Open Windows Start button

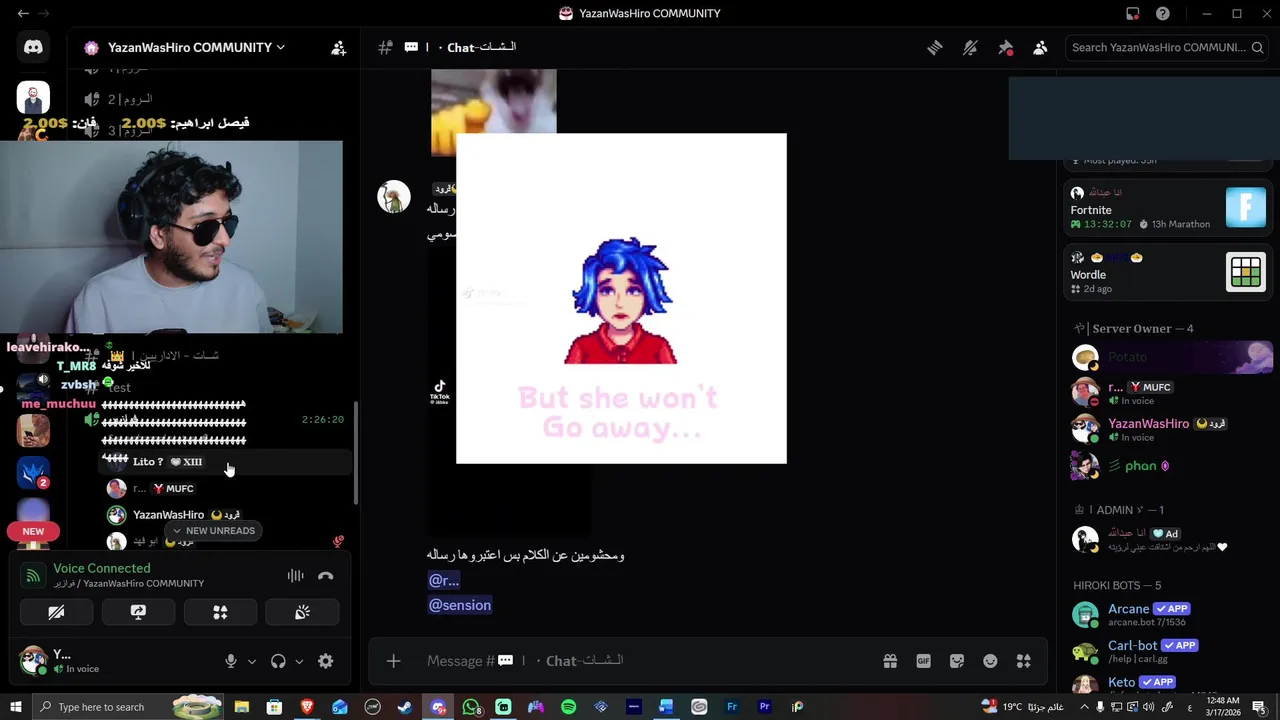(x=15, y=707)
